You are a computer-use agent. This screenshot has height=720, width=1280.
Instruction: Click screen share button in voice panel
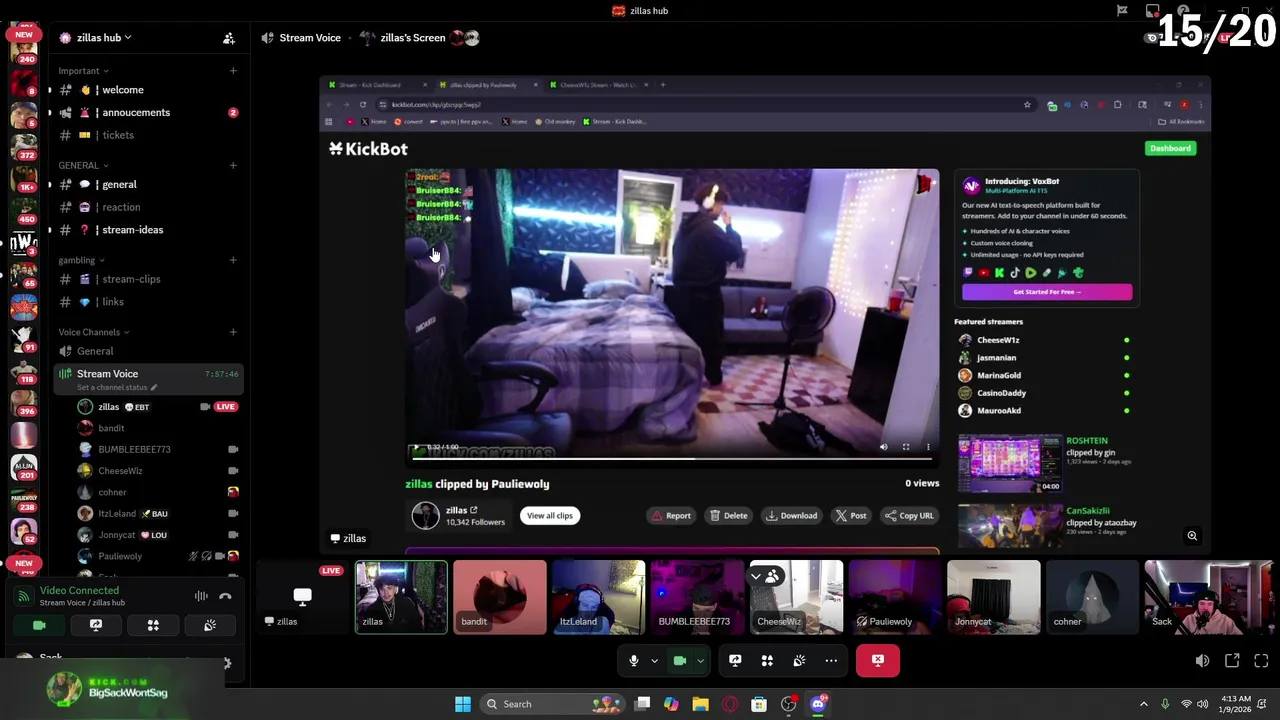click(96, 625)
